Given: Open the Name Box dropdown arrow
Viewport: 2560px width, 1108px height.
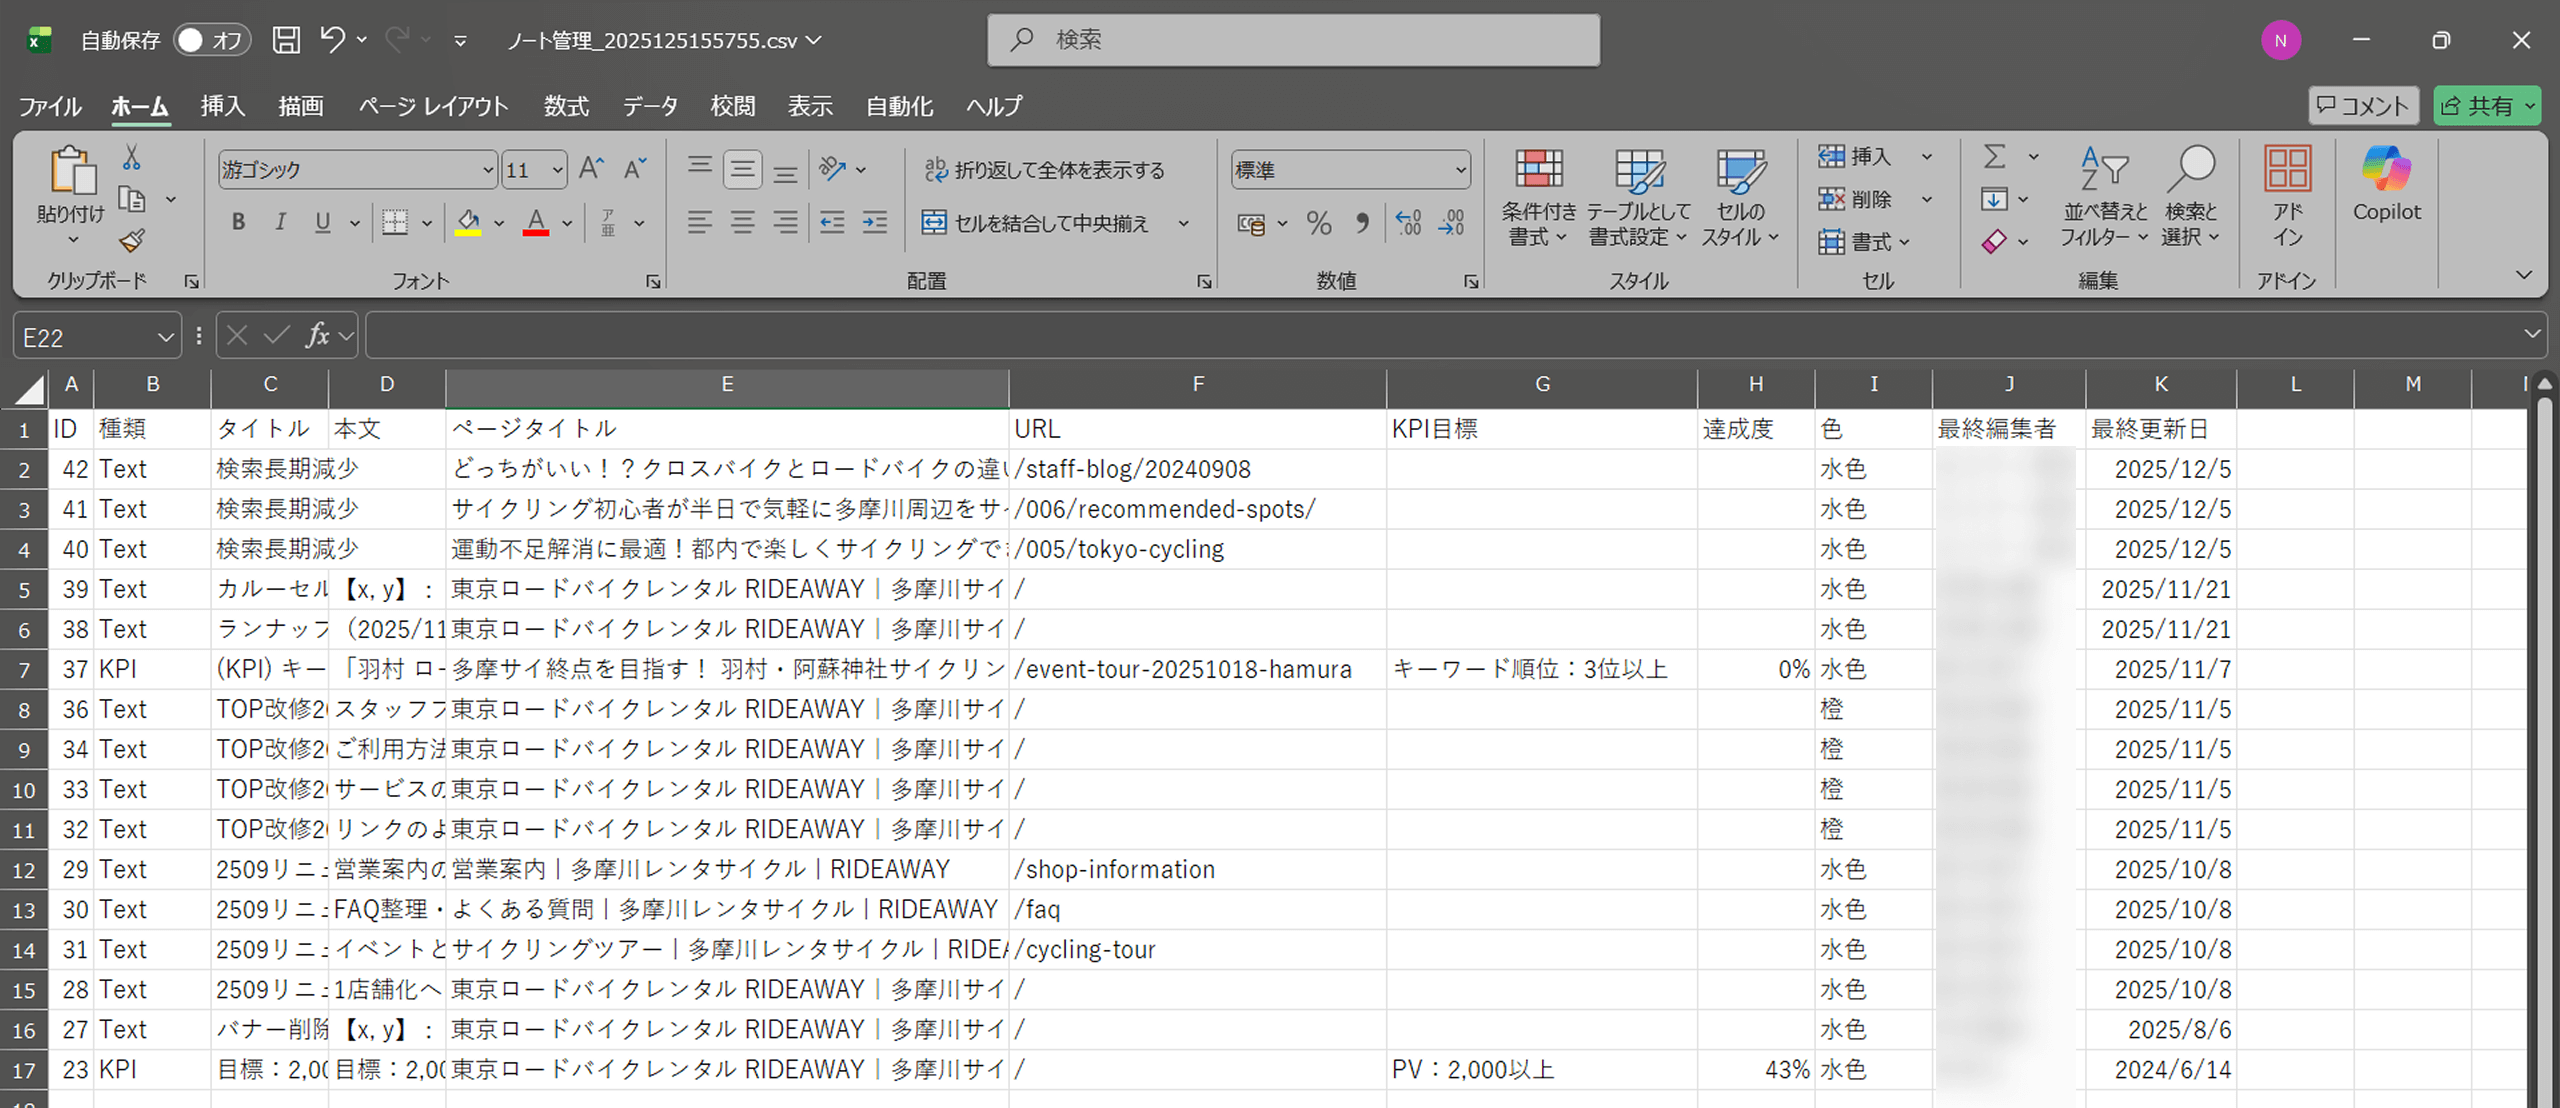Looking at the screenshot, I should (x=165, y=338).
